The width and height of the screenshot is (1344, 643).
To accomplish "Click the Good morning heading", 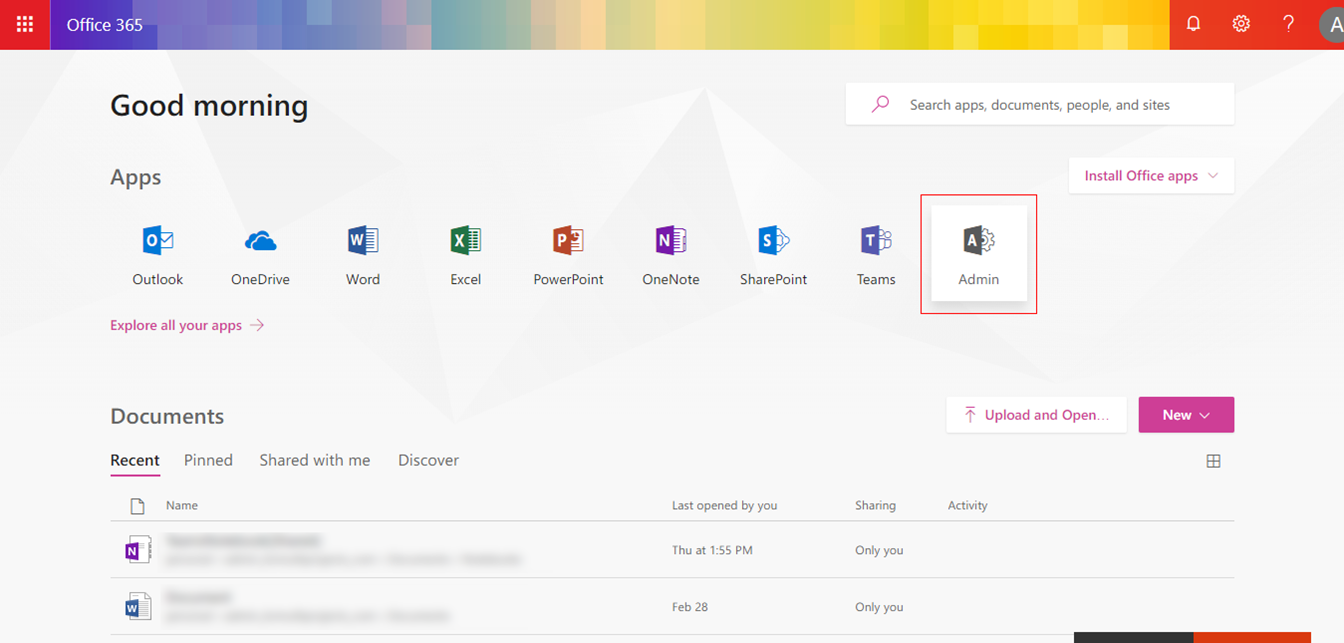I will [209, 106].
